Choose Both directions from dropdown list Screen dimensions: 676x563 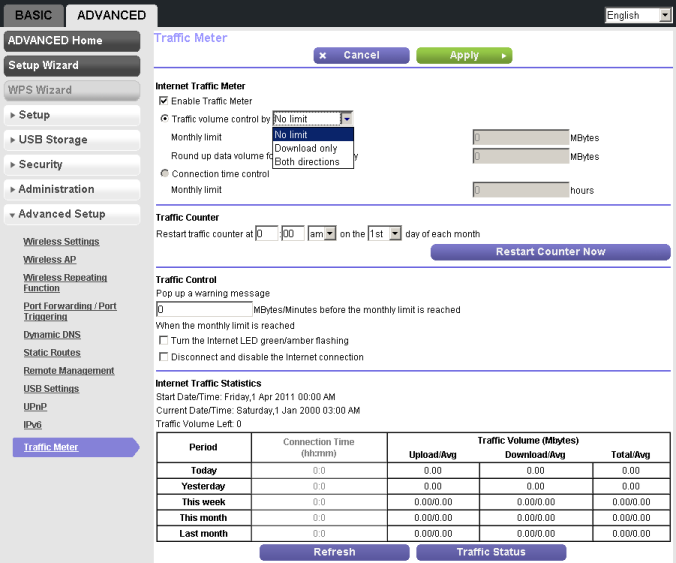tap(313, 162)
